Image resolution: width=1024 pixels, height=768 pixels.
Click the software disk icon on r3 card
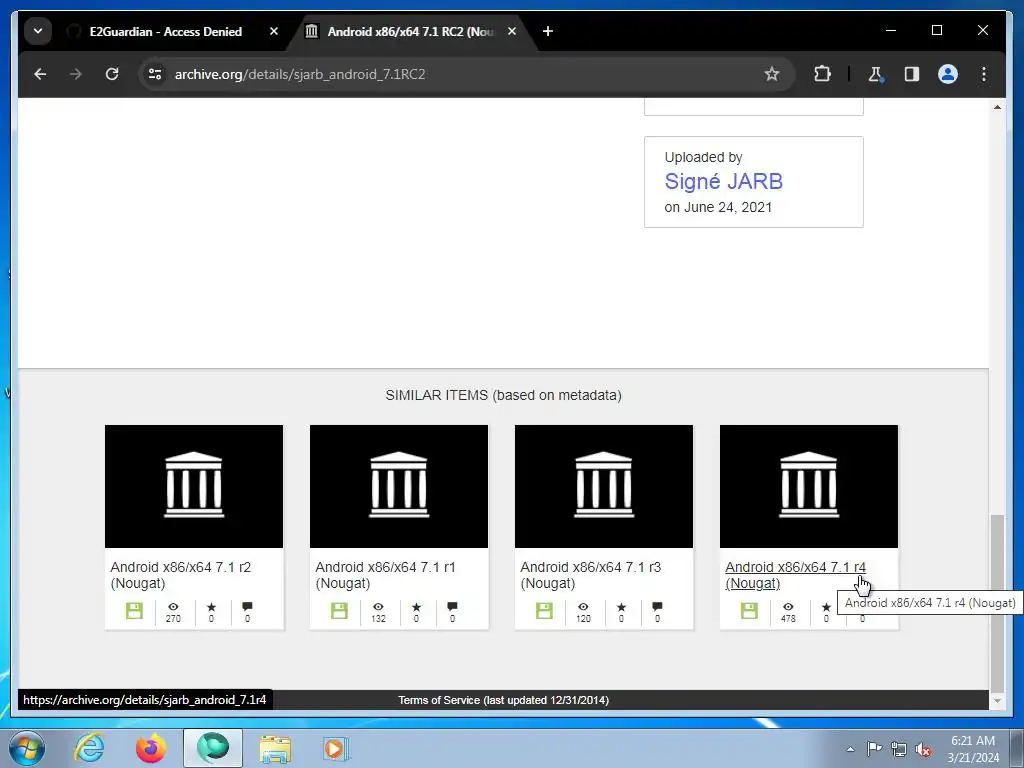[x=545, y=611]
